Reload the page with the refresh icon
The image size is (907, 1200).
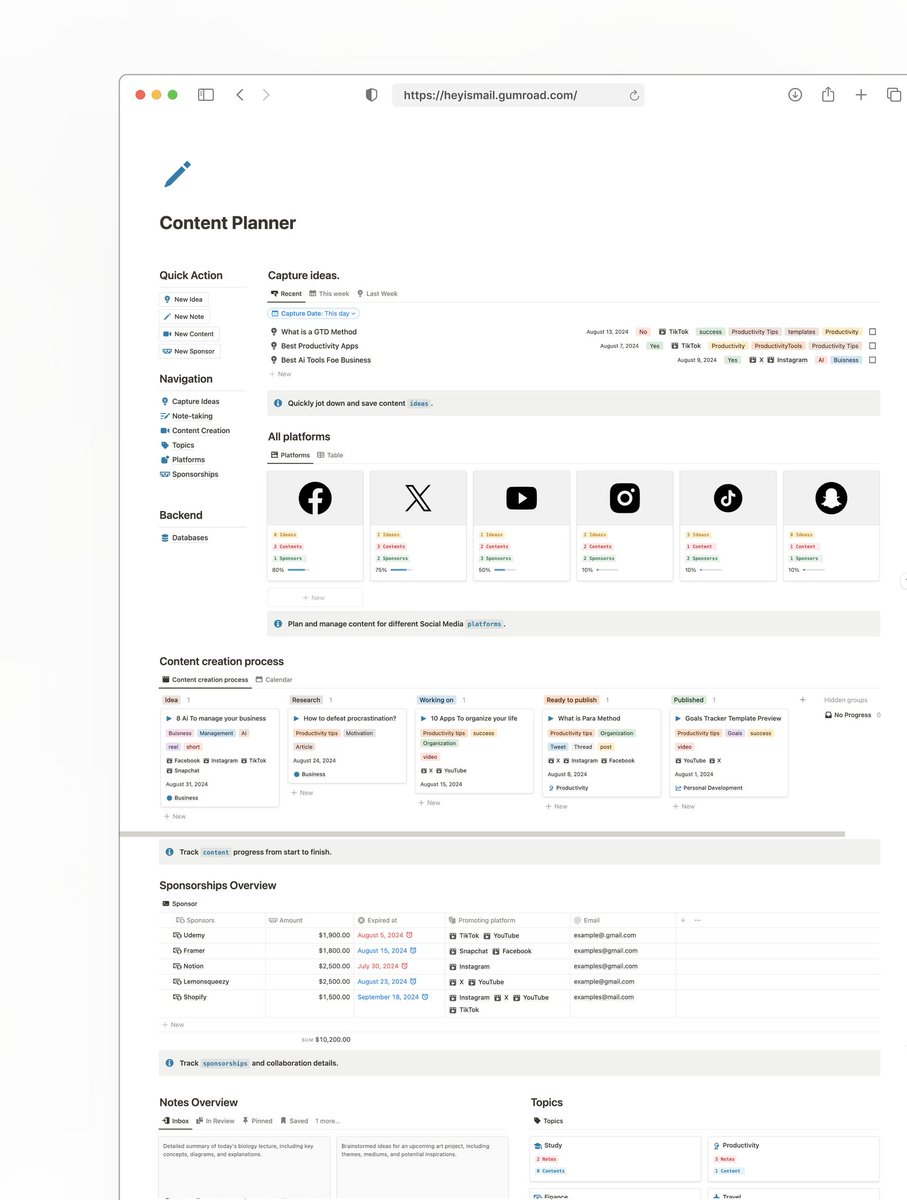pos(634,96)
